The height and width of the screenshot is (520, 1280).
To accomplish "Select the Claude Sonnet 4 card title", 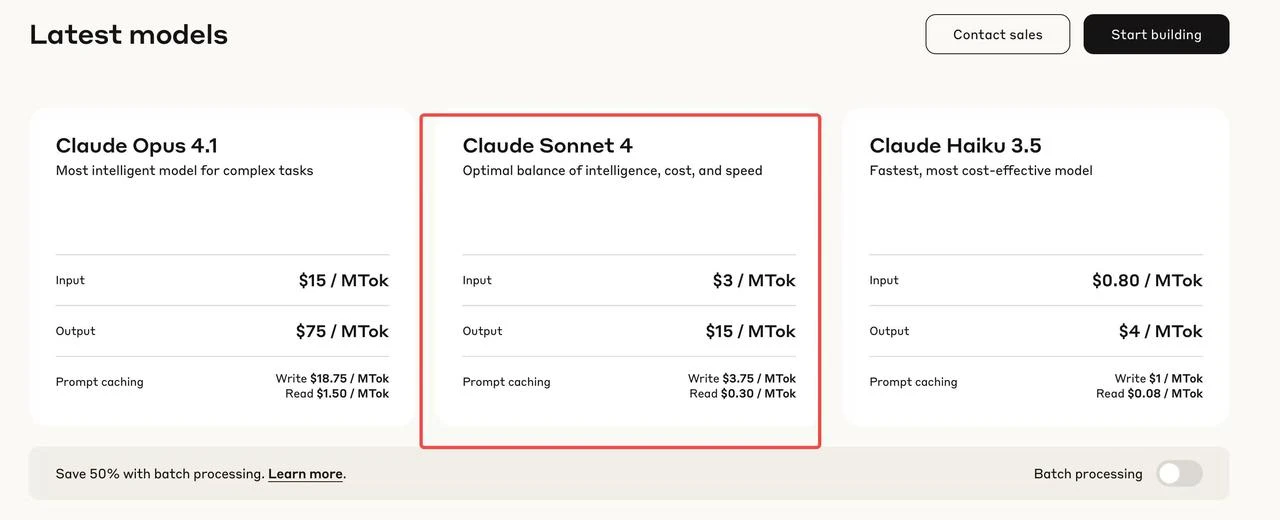I will [547, 146].
